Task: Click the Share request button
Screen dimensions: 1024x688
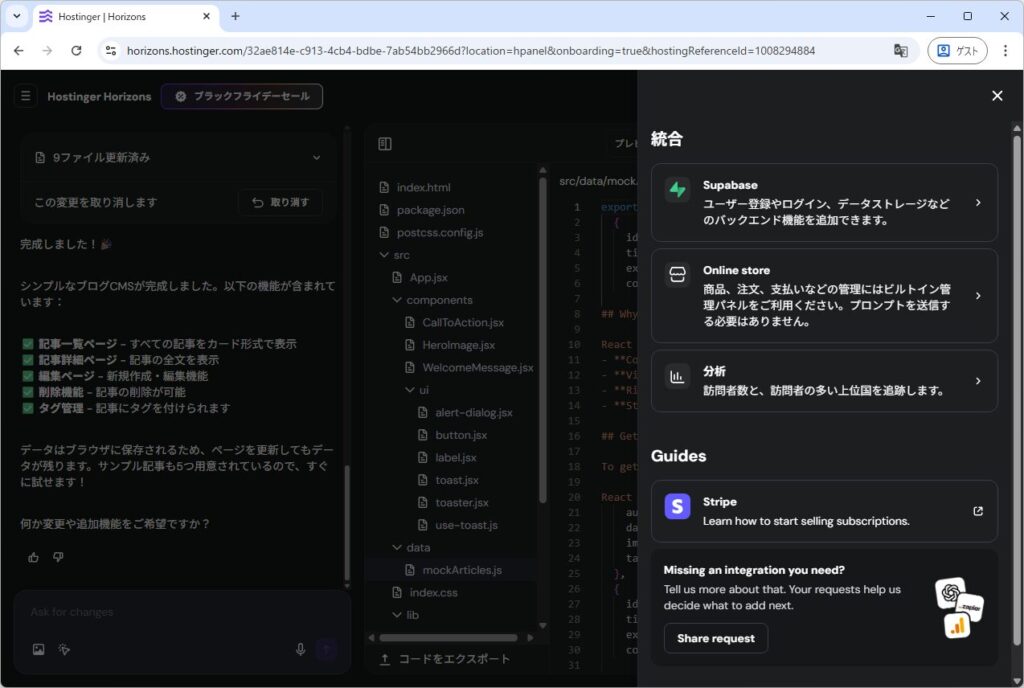Action: coord(715,638)
